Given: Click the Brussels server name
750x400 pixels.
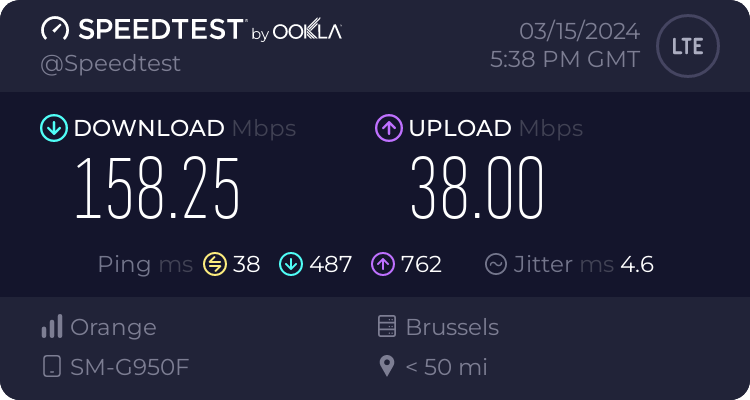Looking at the screenshot, I should pyautogui.click(x=452, y=327).
